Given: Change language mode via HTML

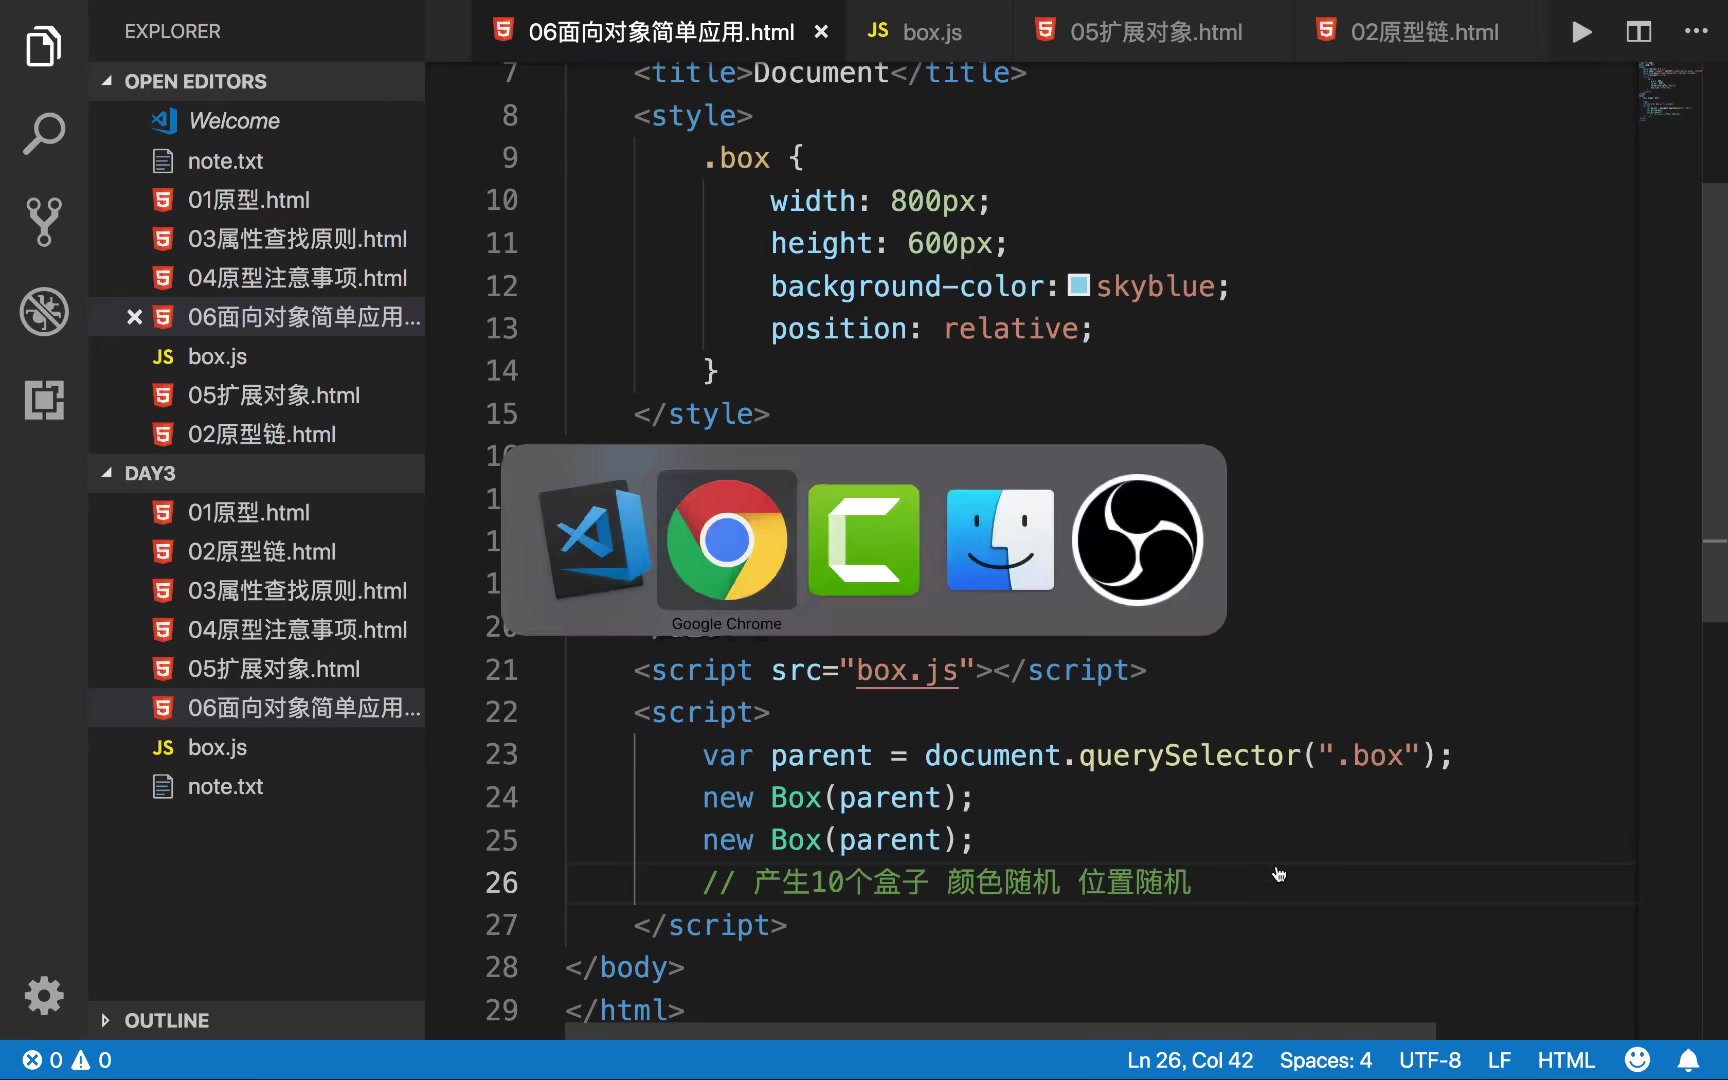Looking at the screenshot, I should 1566,1060.
